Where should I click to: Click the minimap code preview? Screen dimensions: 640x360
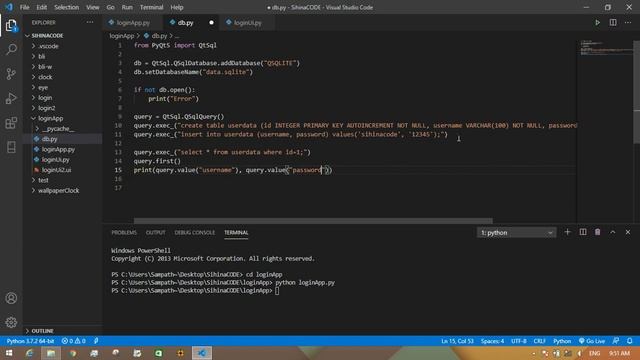(606, 47)
